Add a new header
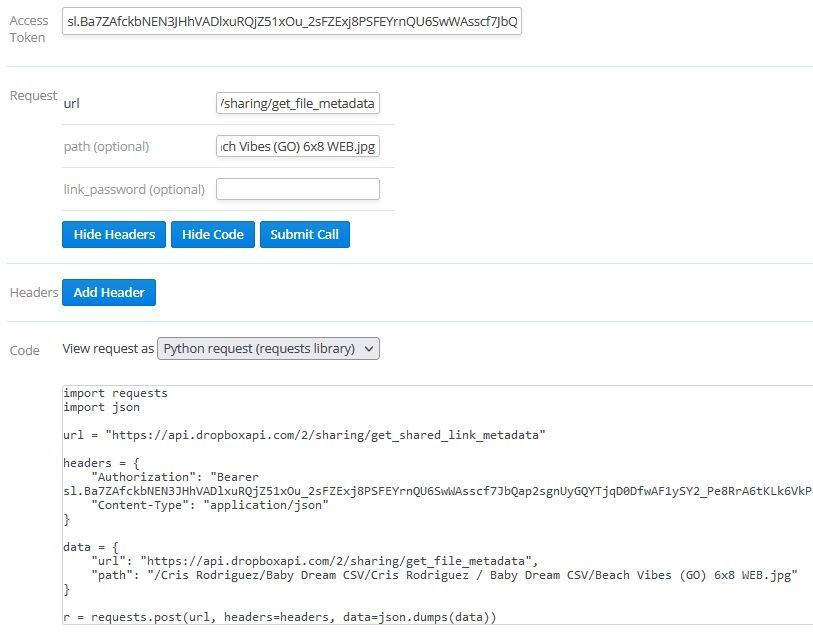Screen dimensions: 813x644 click(x=109, y=292)
